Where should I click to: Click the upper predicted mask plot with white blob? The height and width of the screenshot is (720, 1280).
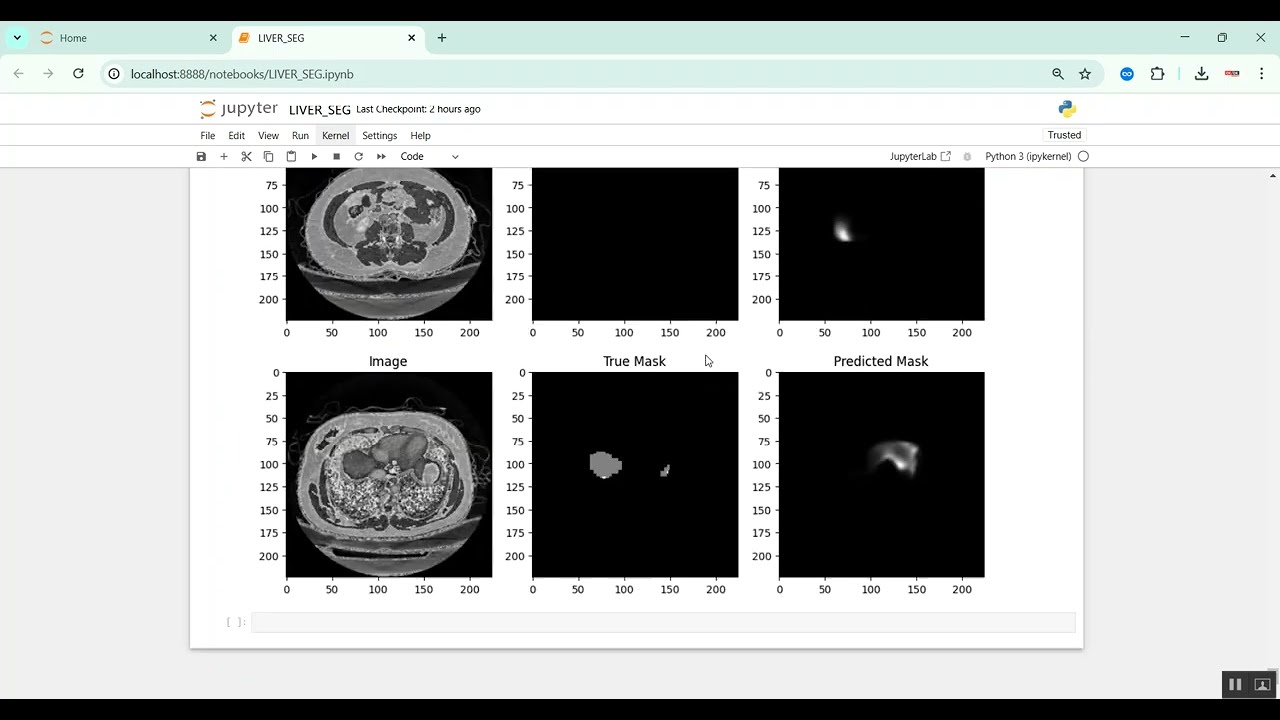pos(881,244)
